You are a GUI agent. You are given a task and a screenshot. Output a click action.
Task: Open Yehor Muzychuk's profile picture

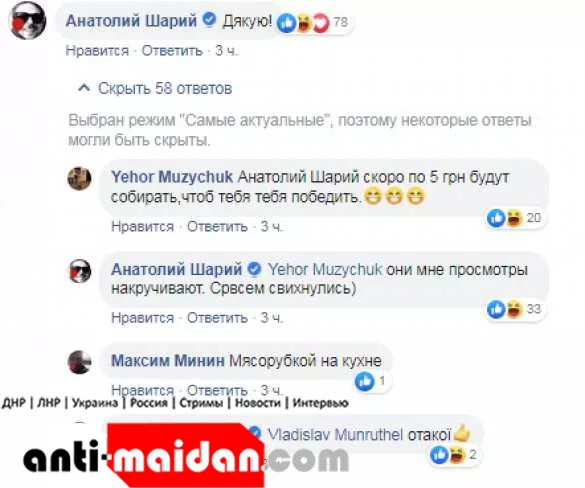point(79,179)
